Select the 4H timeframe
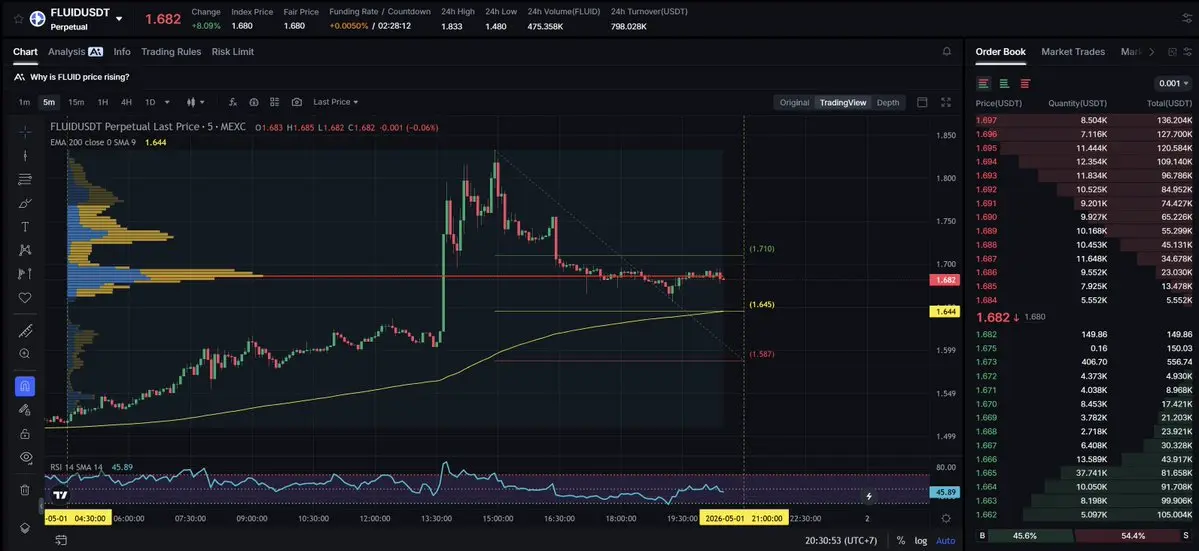Screen dimensions: 1199x551 coord(126,102)
